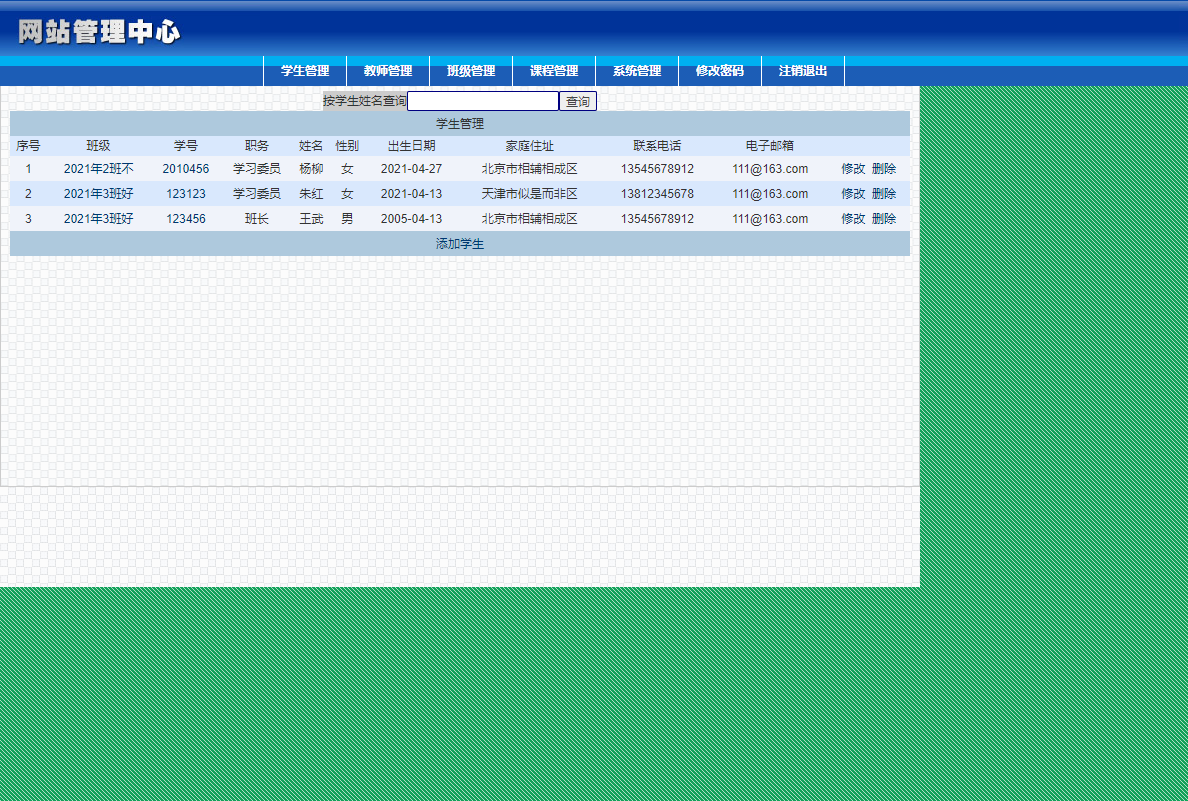
Task: Select 朱红's email 111@163.com
Action: pos(770,193)
